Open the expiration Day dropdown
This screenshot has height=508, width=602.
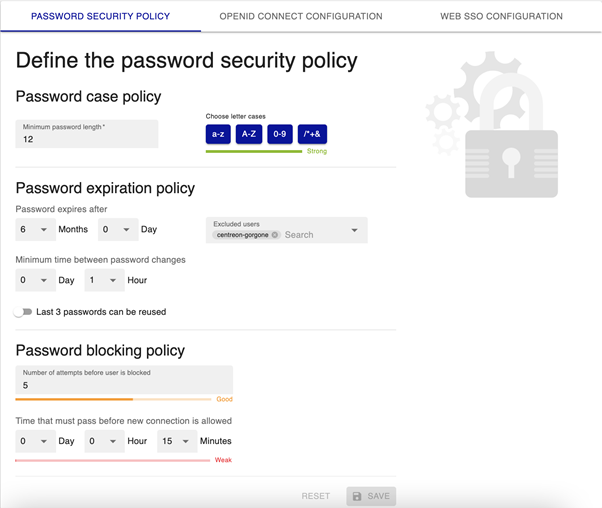(118, 230)
